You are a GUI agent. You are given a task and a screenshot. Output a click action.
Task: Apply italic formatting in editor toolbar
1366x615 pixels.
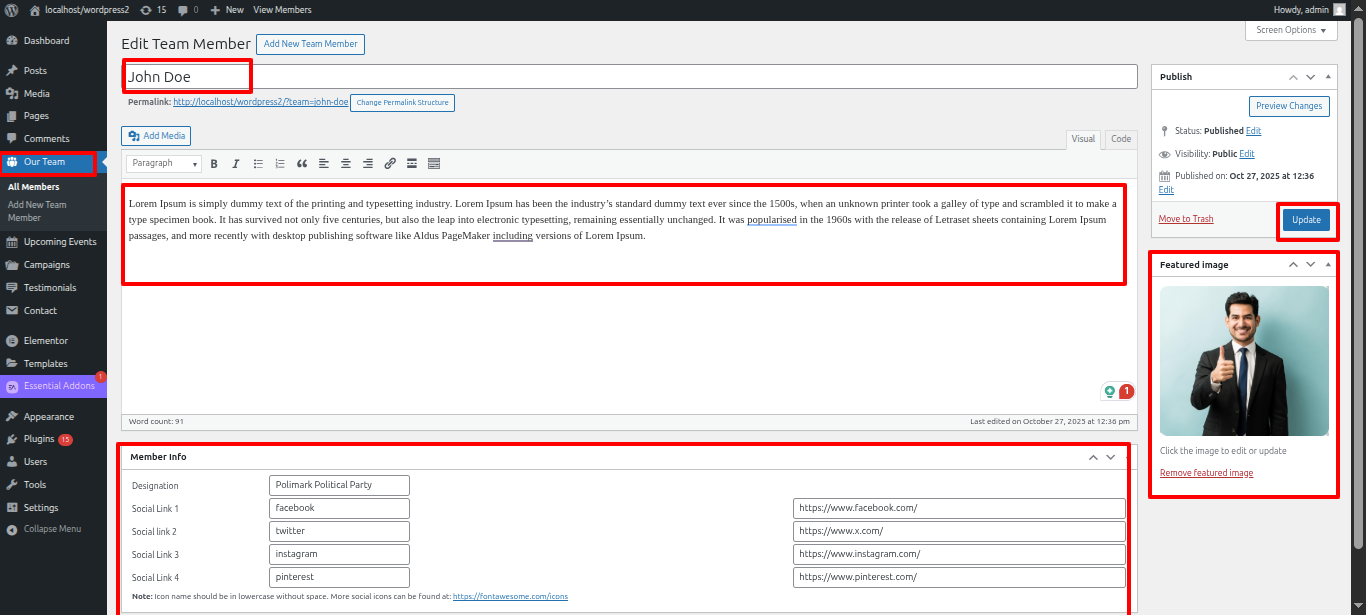coord(236,164)
